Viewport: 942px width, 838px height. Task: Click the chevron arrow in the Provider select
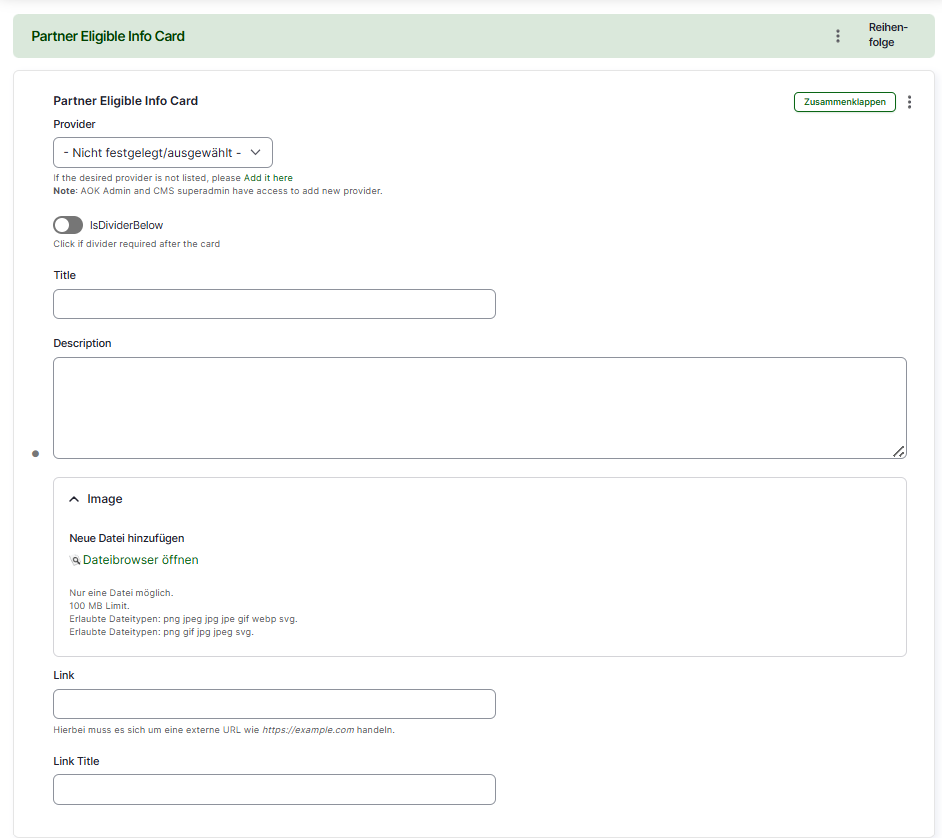[255, 152]
